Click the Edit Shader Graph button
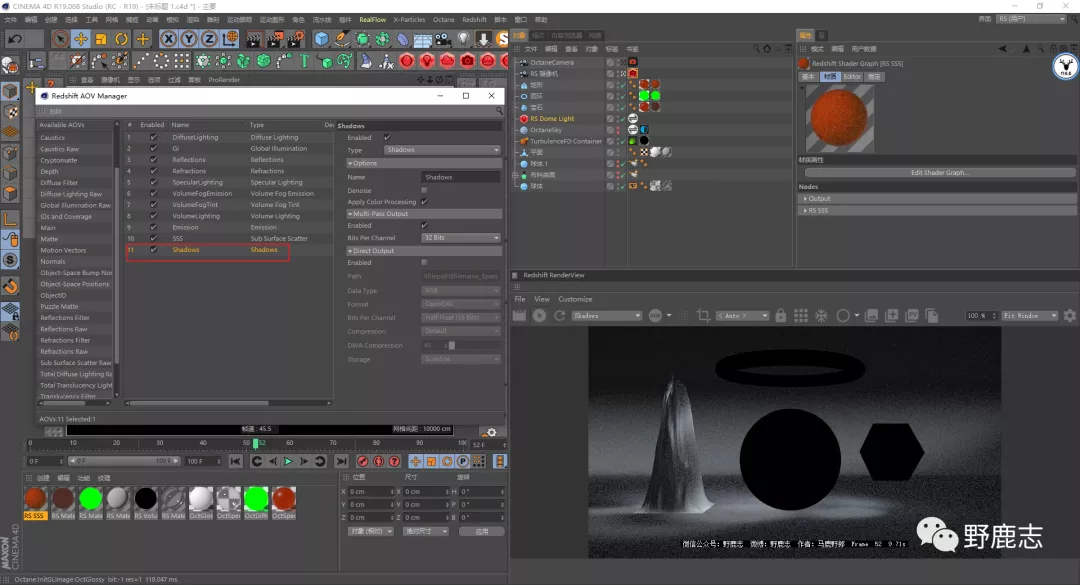This screenshot has width=1080, height=585. (938, 173)
